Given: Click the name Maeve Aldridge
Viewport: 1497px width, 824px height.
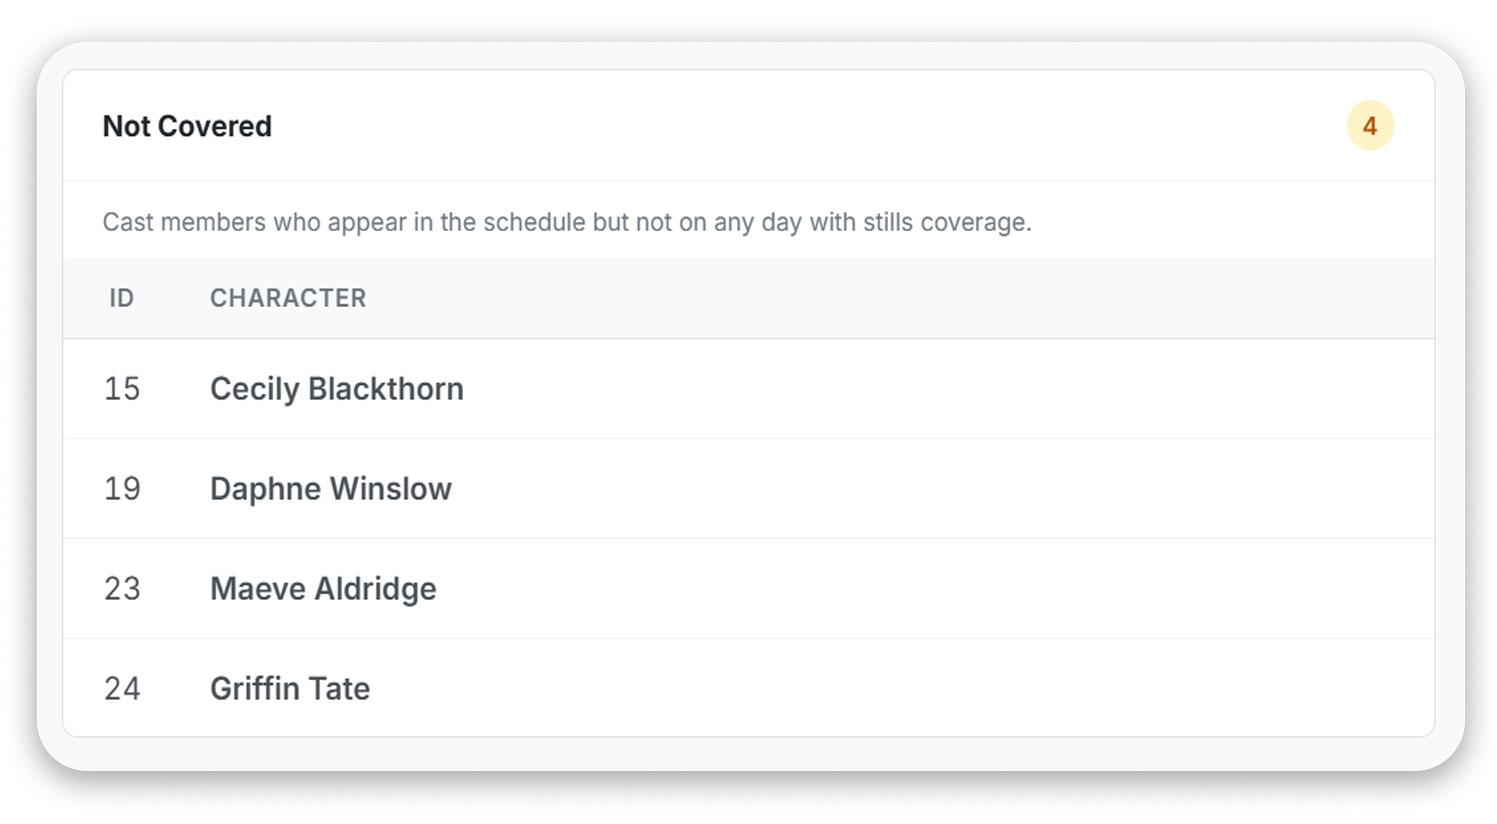Looking at the screenshot, I should pyautogui.click(x=323, y=589).
